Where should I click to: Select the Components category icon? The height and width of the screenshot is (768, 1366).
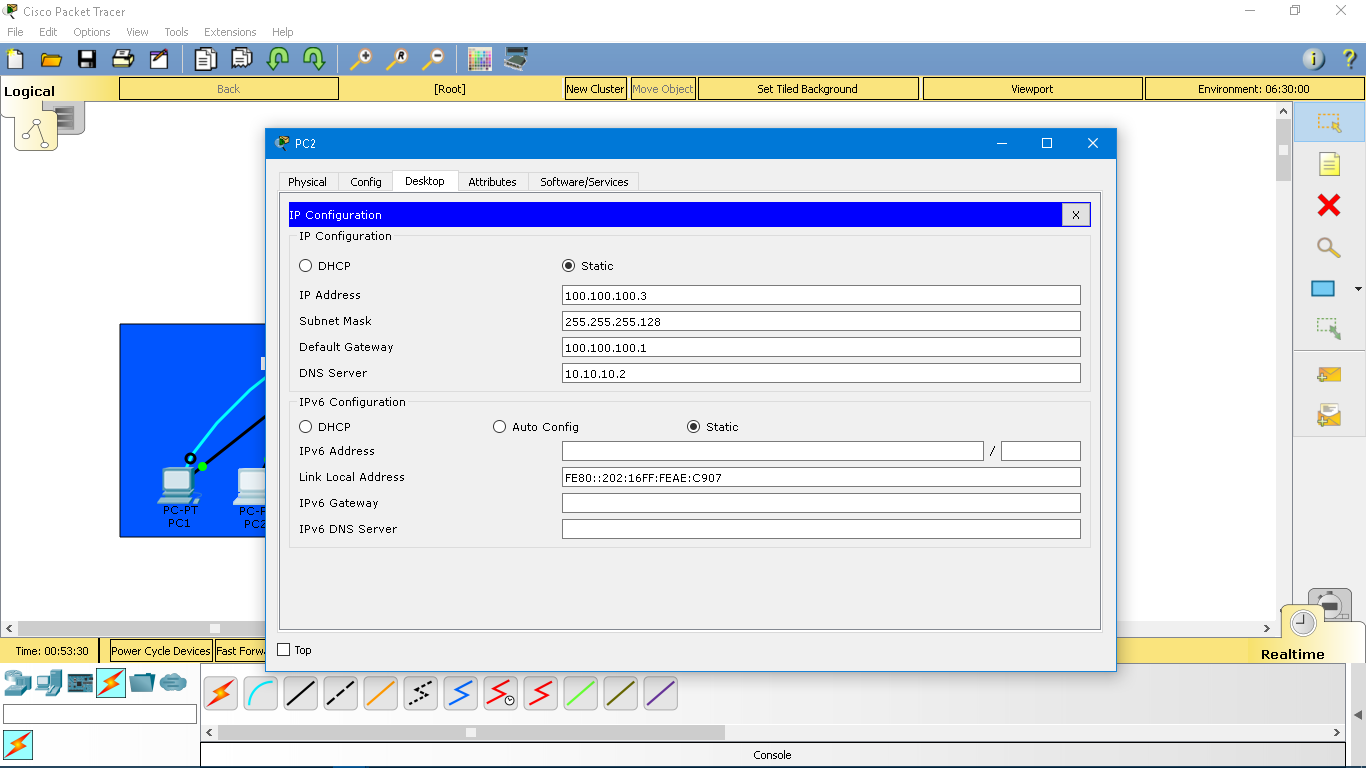[x=80, y=683]
